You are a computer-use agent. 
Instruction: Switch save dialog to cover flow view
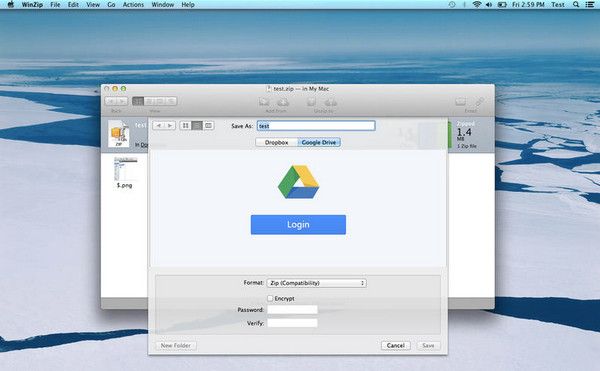click(209, 125)
